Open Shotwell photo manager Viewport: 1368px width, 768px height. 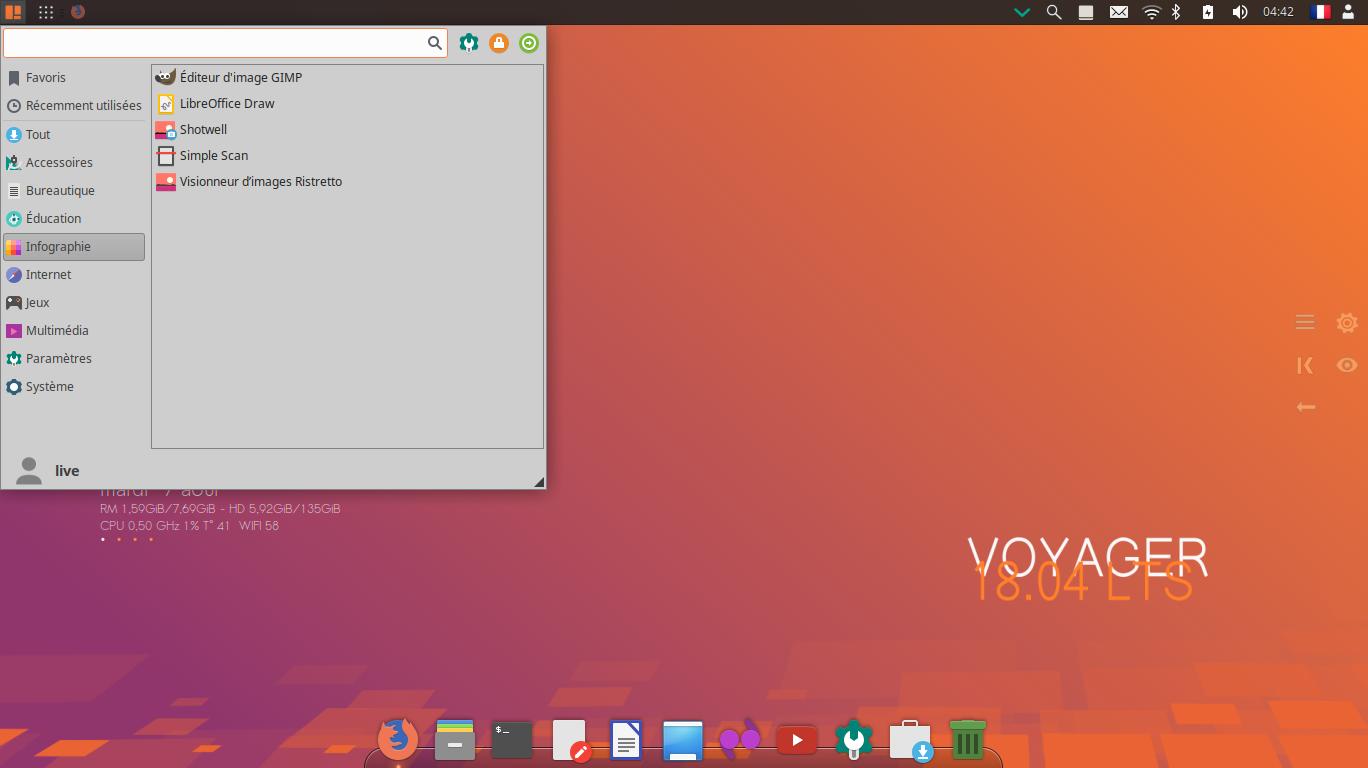tap(347, 129)
